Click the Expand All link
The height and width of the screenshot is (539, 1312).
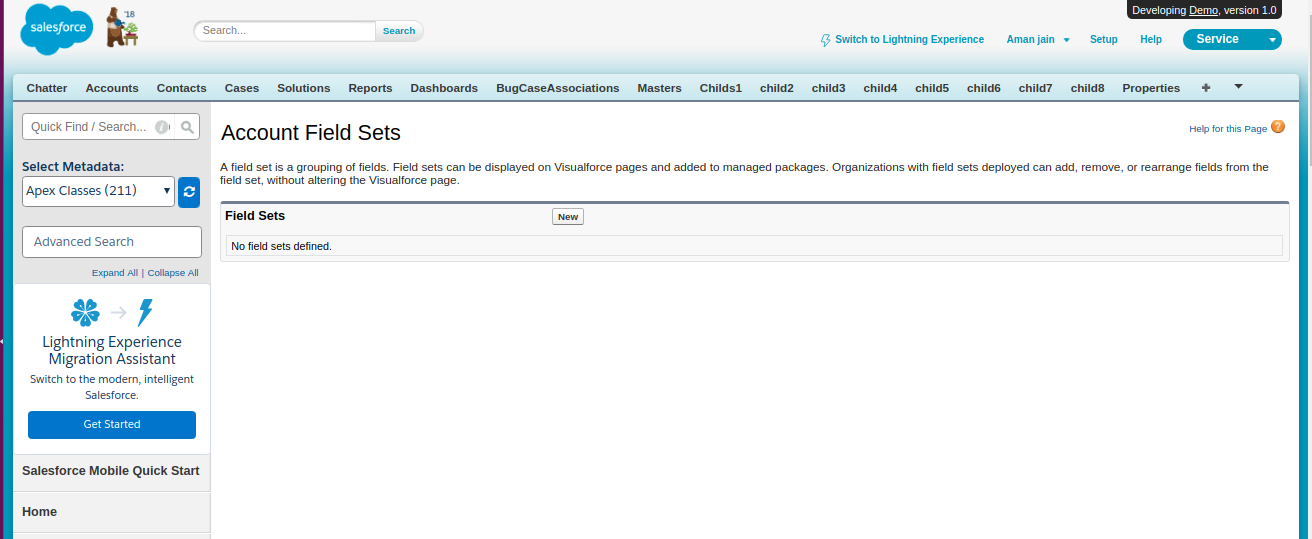click(115, 273)
